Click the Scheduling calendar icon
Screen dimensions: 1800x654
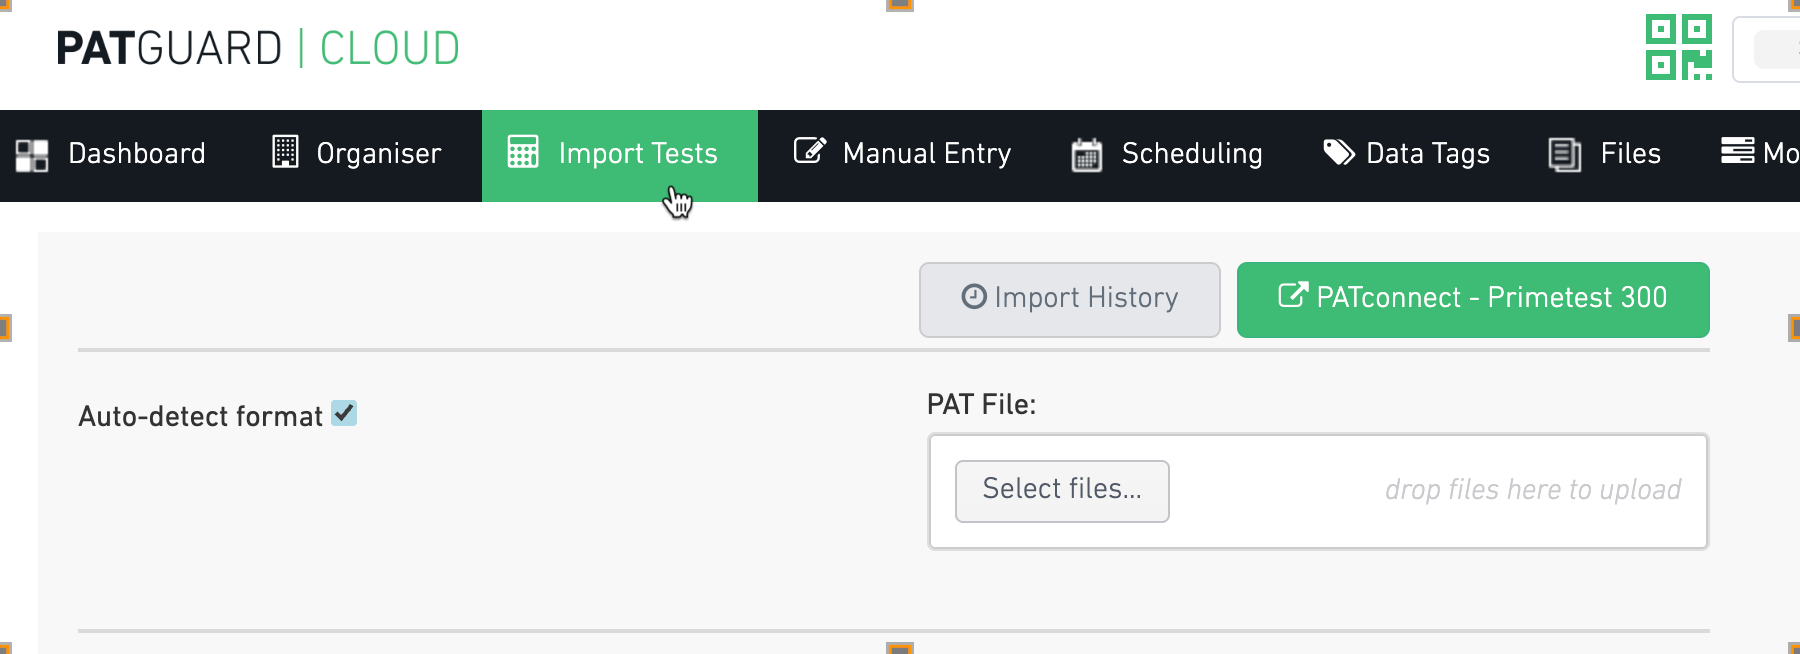click(x=1087, y=154)
